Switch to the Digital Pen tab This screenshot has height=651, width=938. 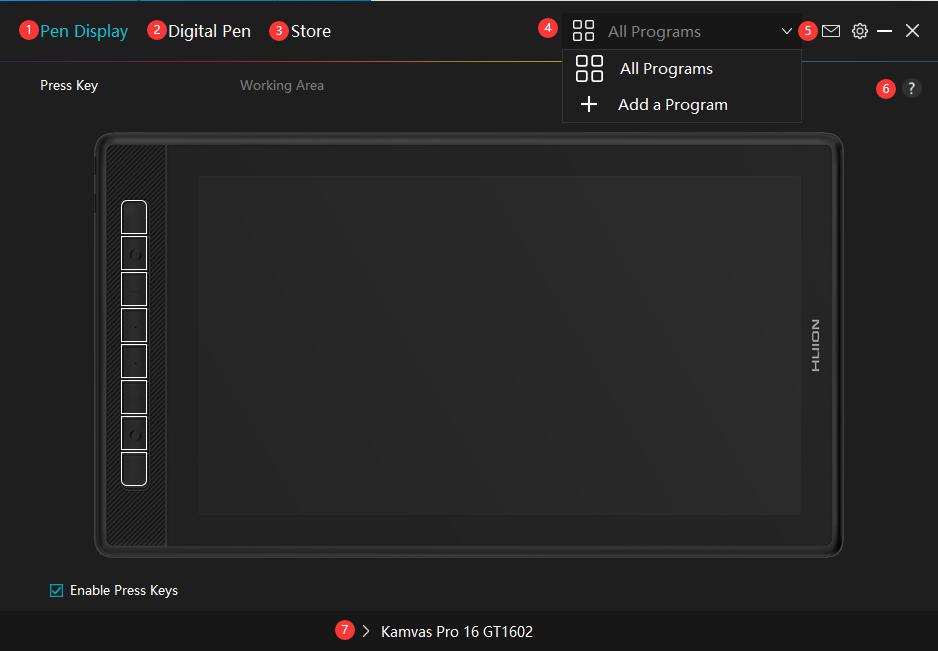(x=209, y=31)
